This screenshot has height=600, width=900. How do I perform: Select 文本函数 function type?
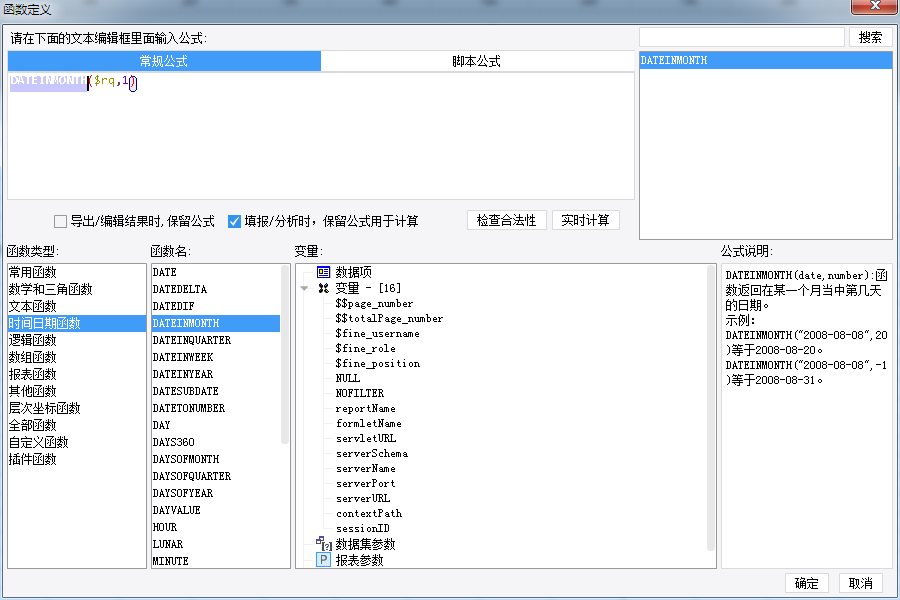pyautogui.click(x=77, y=306)
